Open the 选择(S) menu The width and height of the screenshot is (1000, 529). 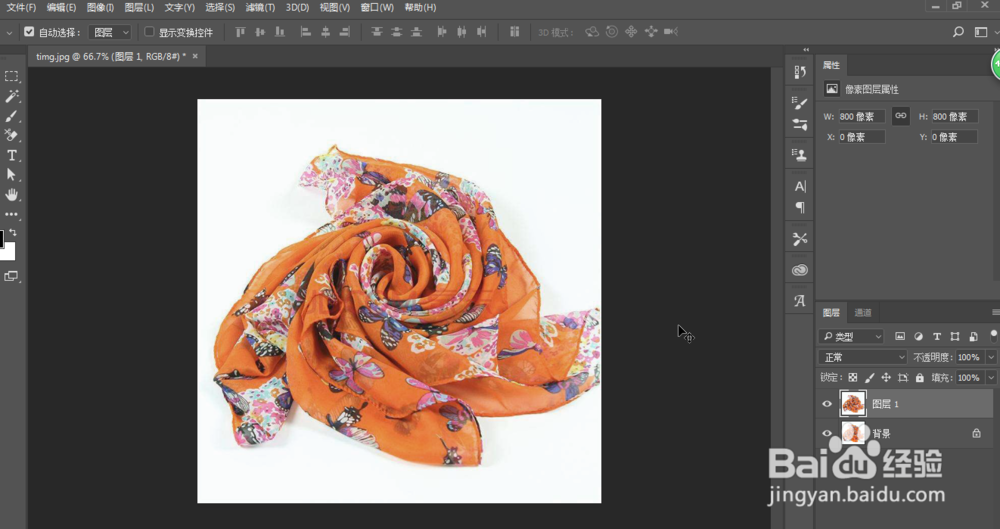click(220, 8)
